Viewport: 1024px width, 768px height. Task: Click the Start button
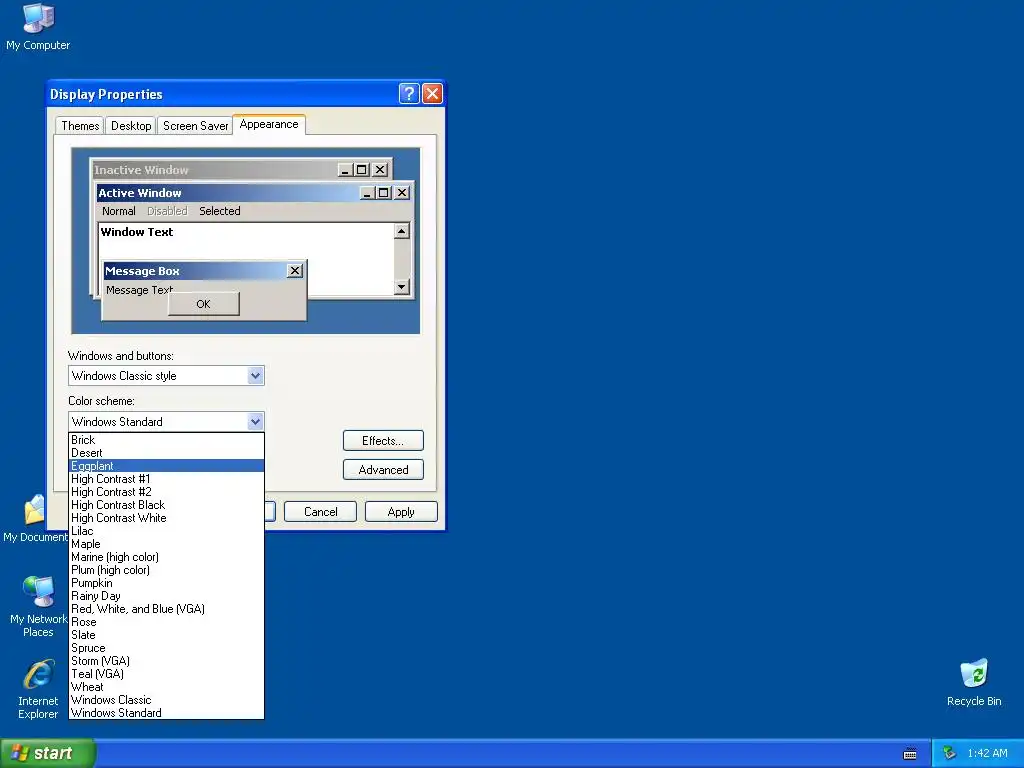pyautogui.click(x=48, y=753)
